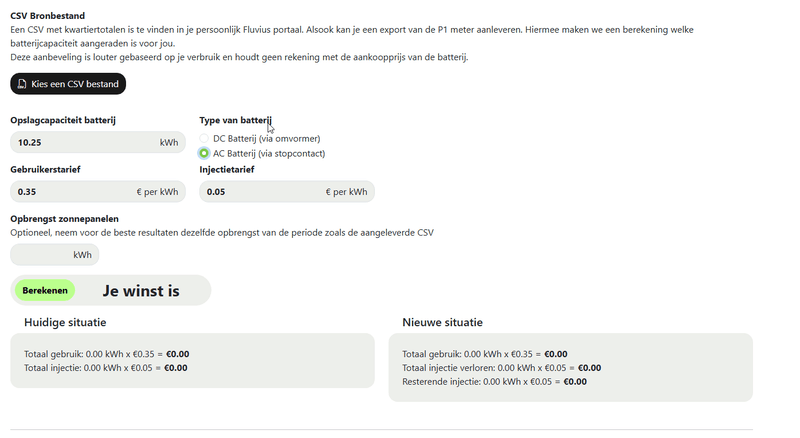Viewport: 800px width, 438px height.
Task: Click the file icon on the CSV button
Action: pos(22,84)
